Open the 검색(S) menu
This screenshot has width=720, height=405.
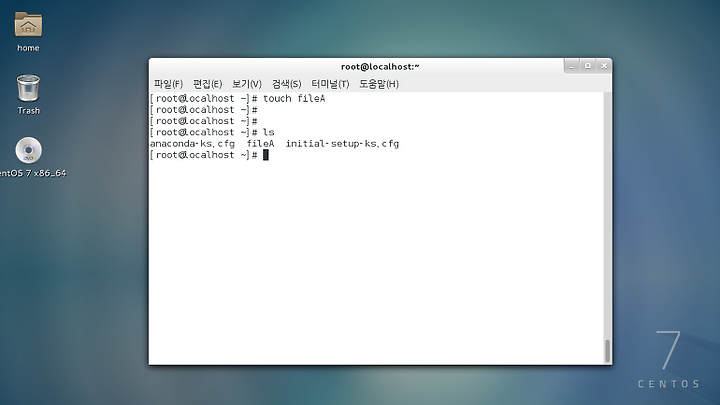[x=287, y=84]
